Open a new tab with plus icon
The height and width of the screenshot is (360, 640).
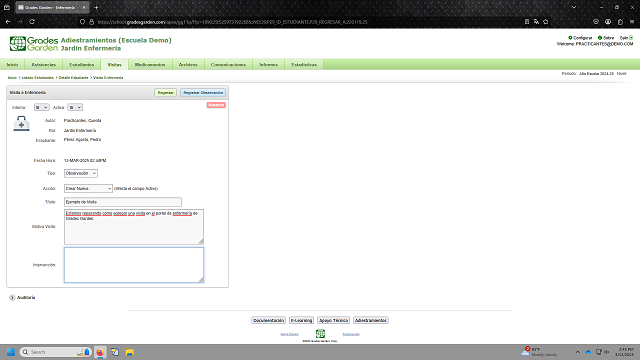click(96, 7)
